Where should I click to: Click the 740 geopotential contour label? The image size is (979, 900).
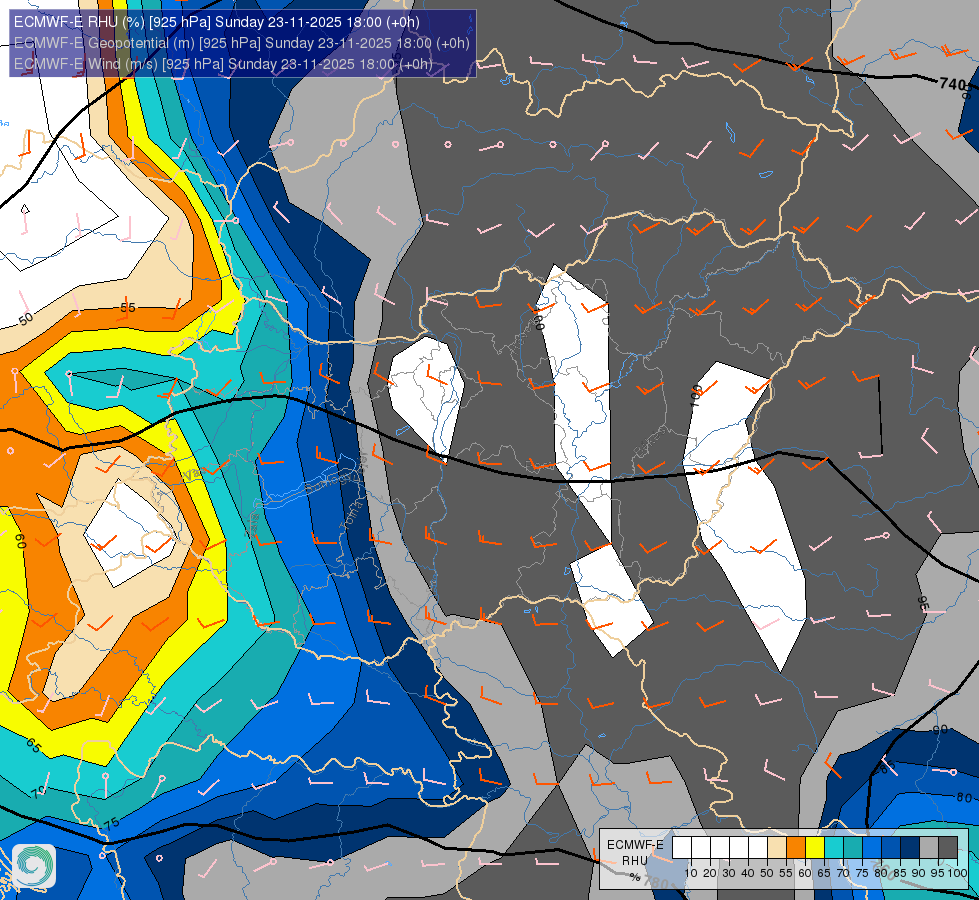(x=953, y=84)
